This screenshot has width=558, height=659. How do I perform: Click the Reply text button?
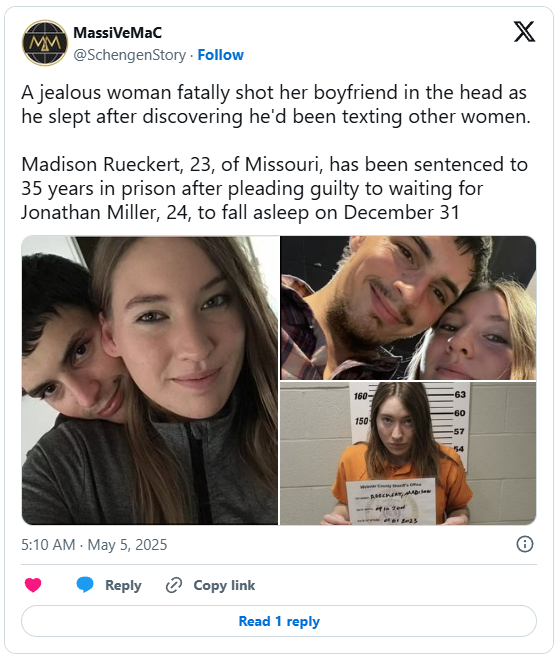click(x=123, y=585)
